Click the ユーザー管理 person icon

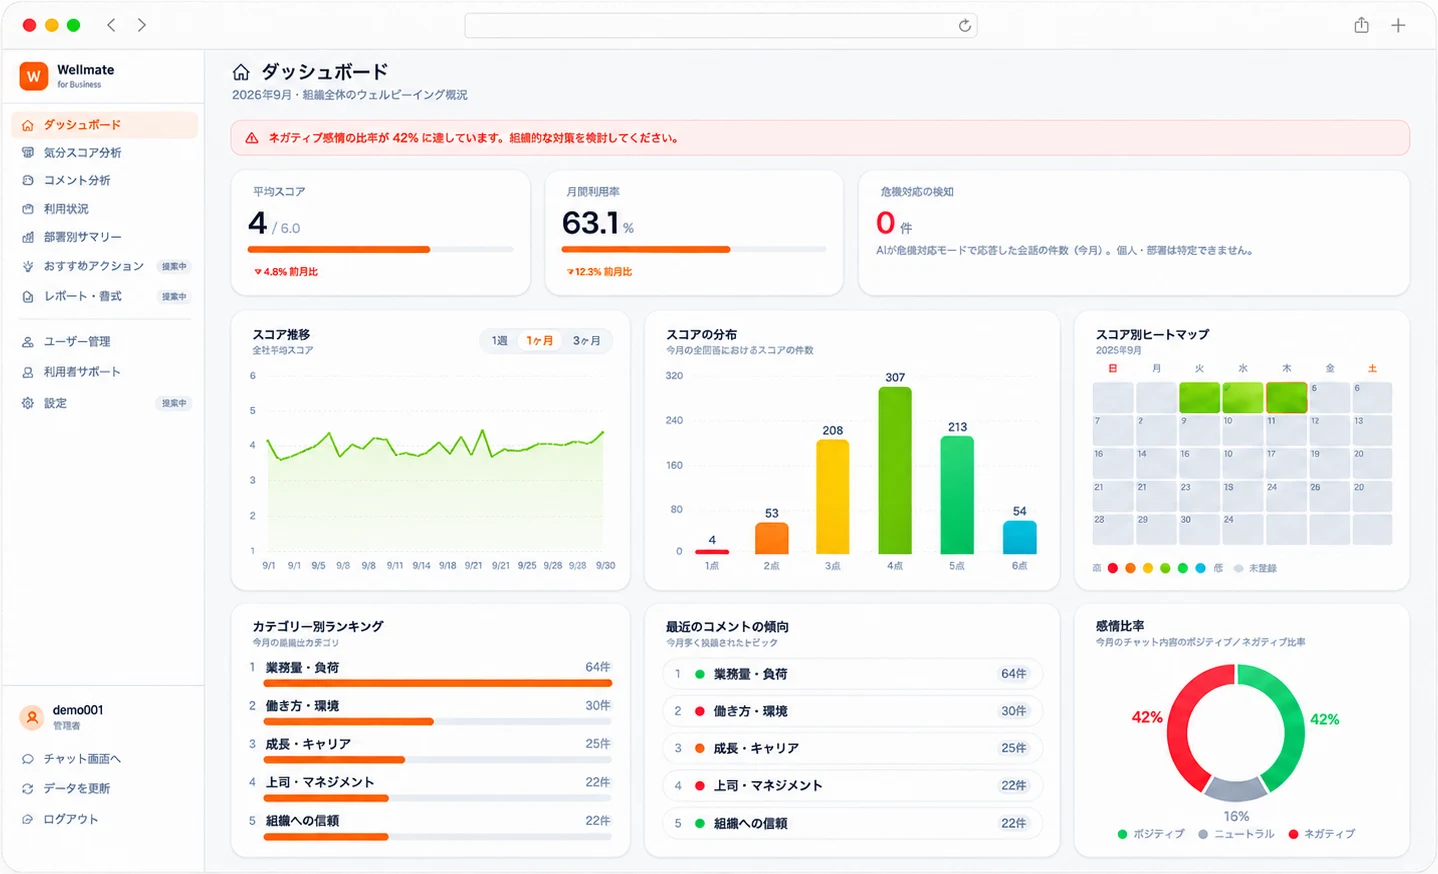pyautogui.click(x=28, y=342)
